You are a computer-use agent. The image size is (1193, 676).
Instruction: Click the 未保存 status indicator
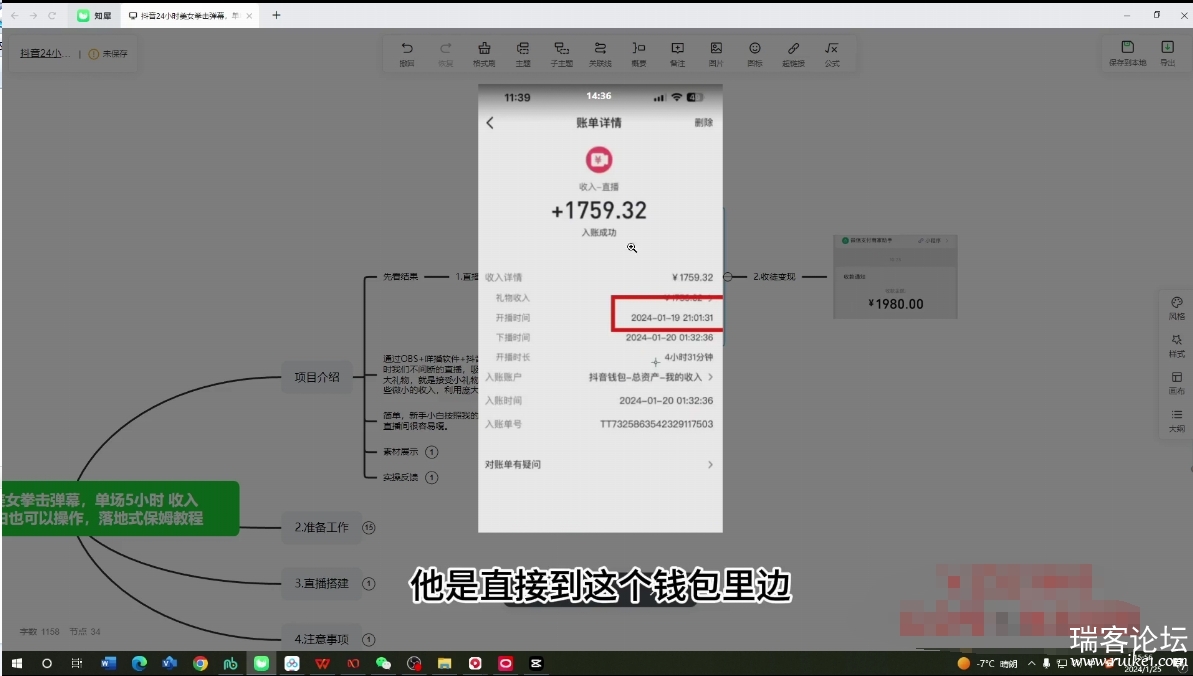click(109, 54)
